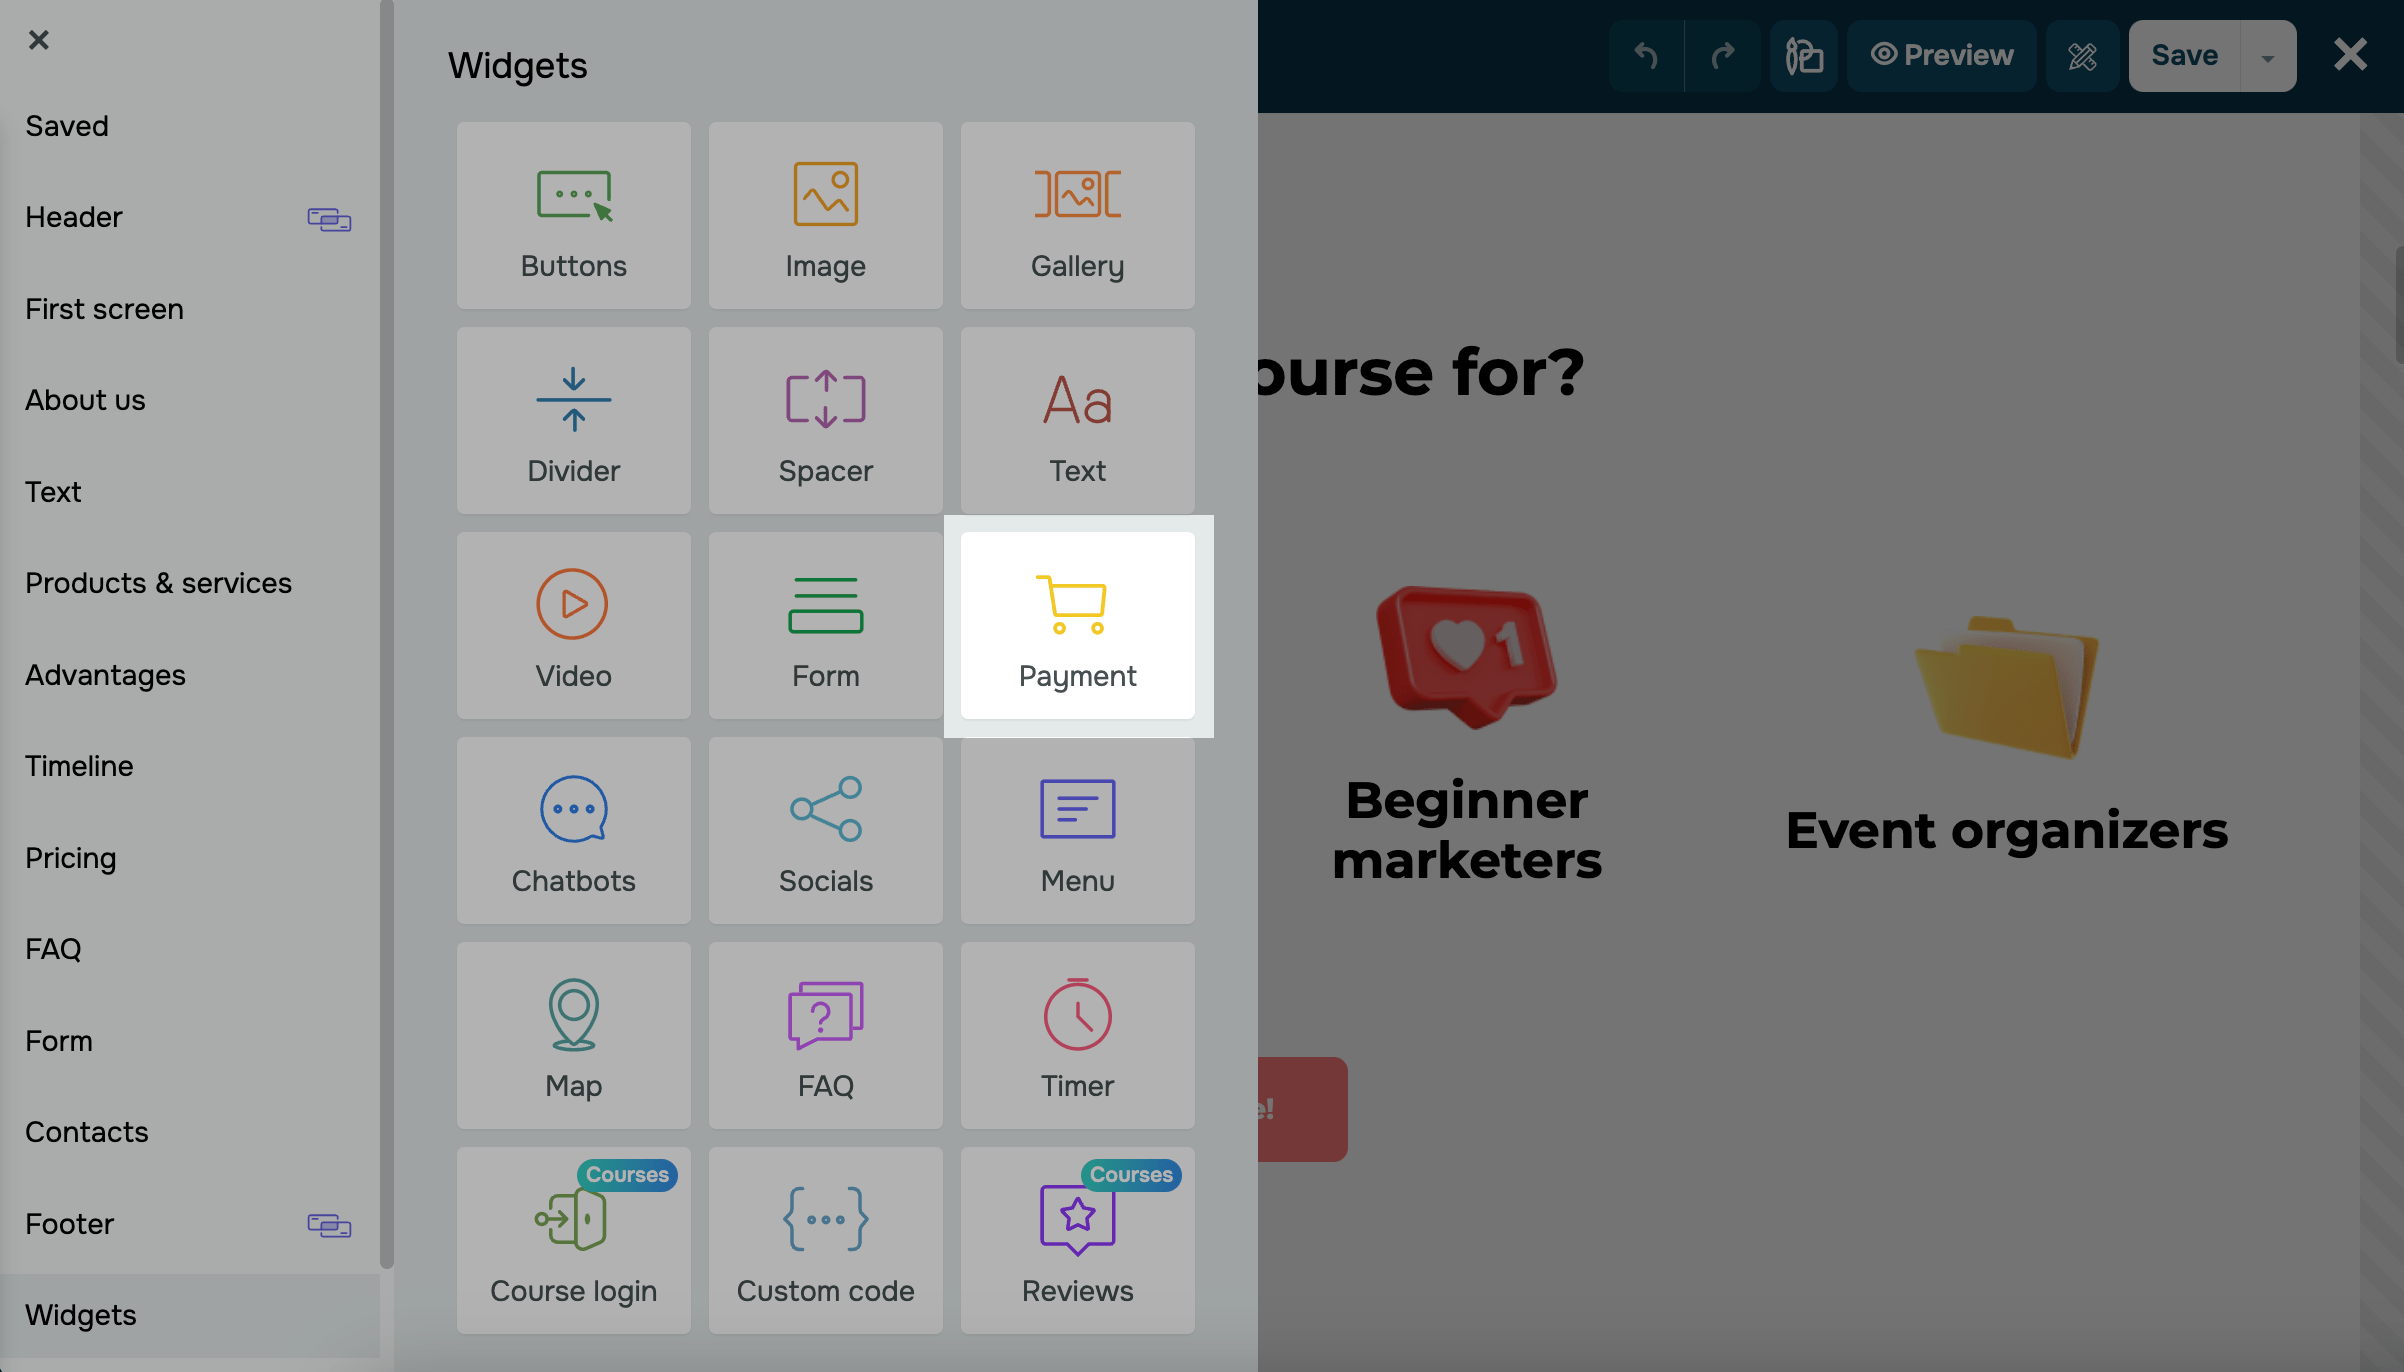The width and height of the screenshot is (2404, 1372).
Task: Select the Timer widget
Action: coord(1077,1035)
